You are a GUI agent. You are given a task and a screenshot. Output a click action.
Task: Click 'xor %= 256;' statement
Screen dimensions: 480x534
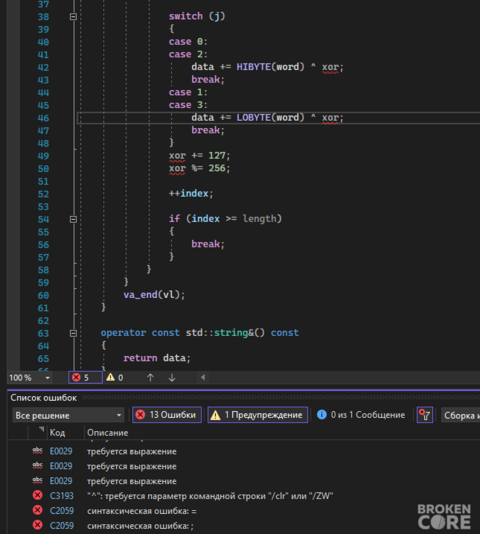[x=200, y=168]
